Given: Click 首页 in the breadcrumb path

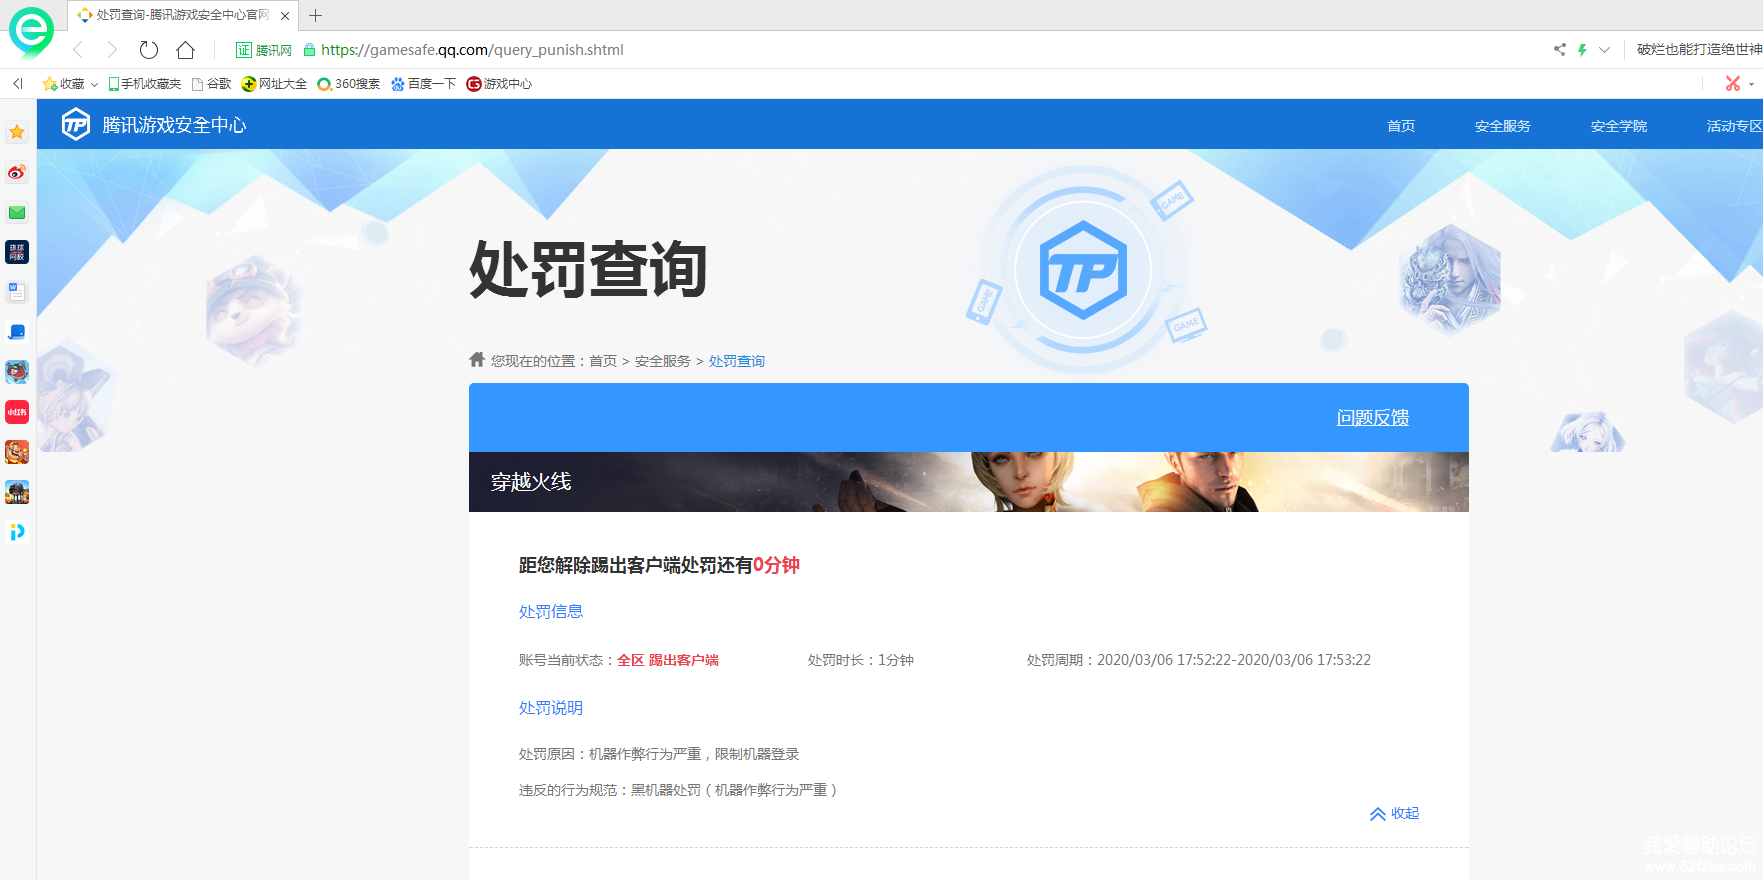Looking at the screenshot, I should (603, 361).
